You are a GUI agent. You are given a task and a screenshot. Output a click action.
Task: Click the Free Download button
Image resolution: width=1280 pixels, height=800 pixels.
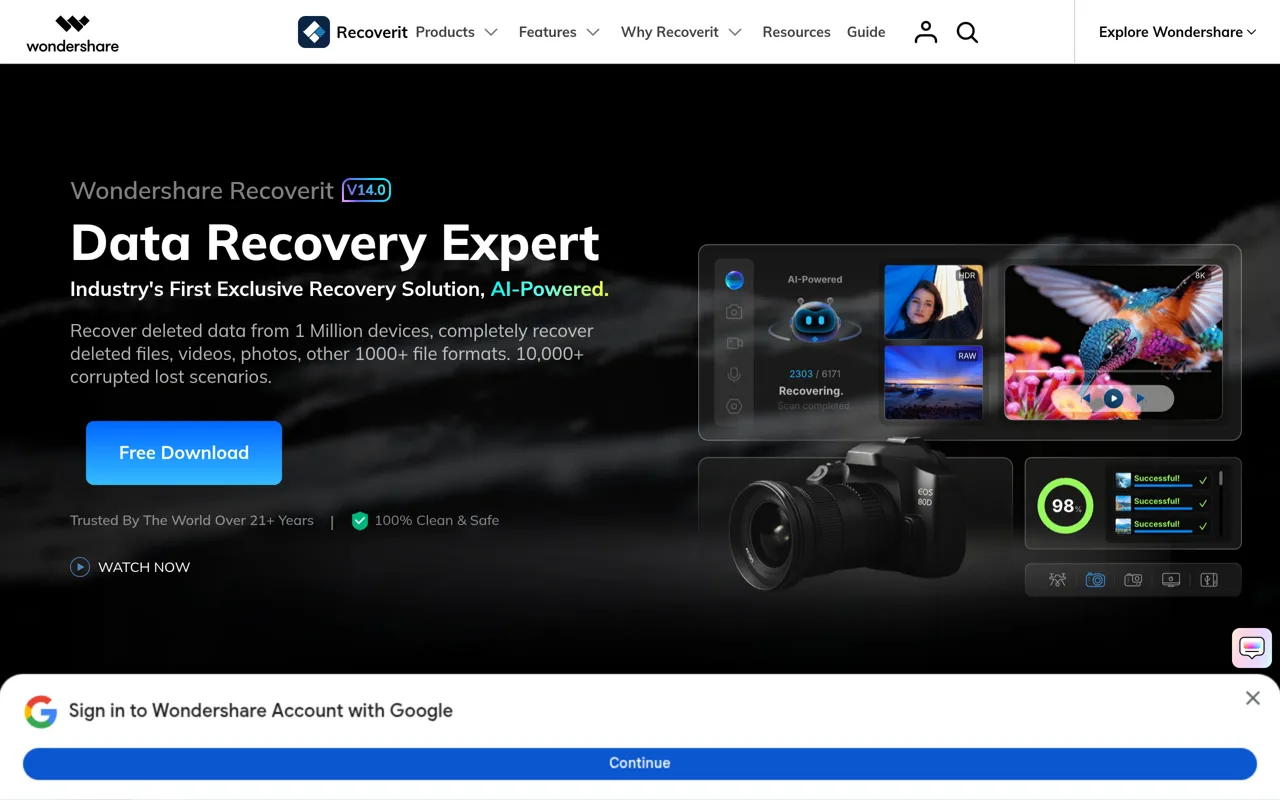click(x=184, y=453)
